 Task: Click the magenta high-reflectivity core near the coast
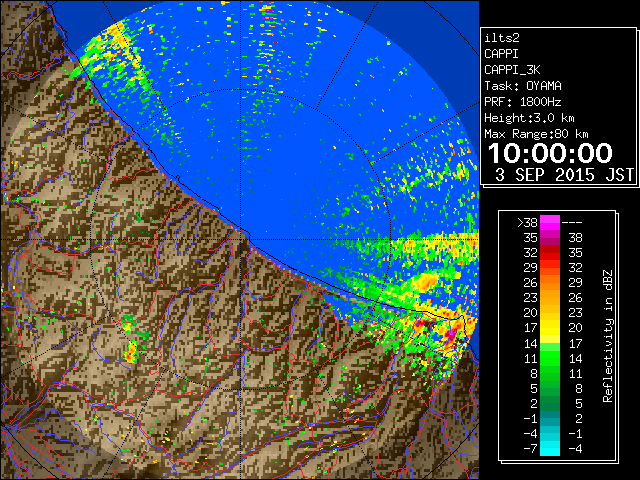pyautogui.click(x=451, y=334)
